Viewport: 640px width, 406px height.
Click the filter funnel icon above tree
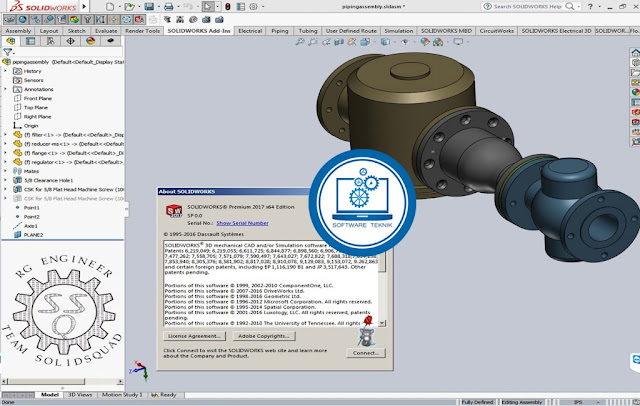(x=7, y=52)
